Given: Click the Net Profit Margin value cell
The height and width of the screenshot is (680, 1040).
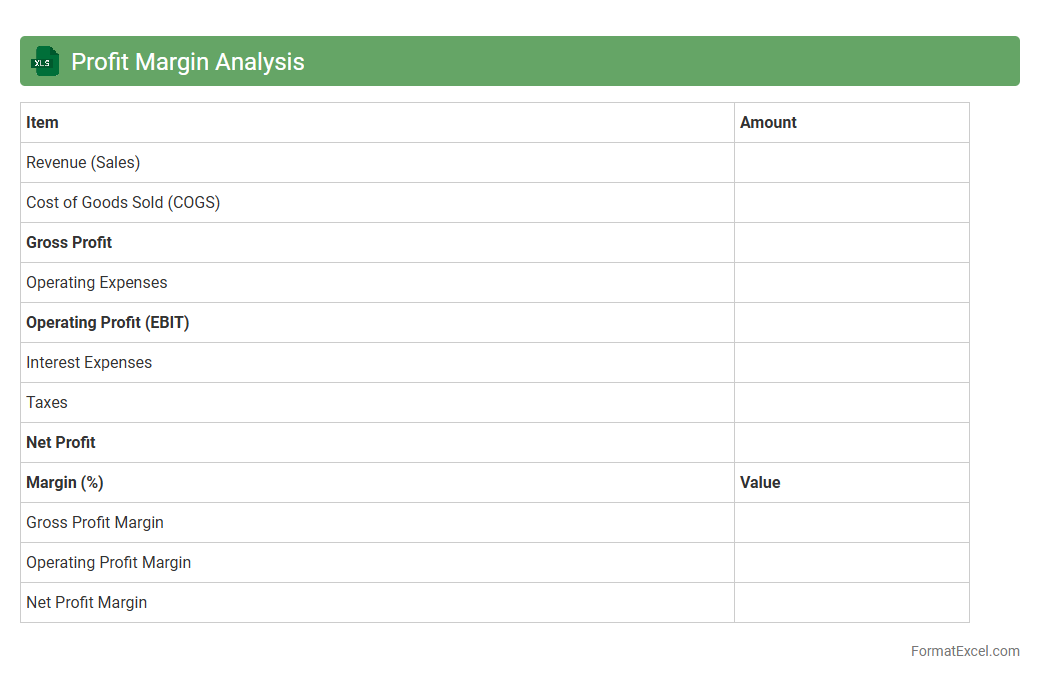Looking at the screenshot, I should [x=851, y=603].
